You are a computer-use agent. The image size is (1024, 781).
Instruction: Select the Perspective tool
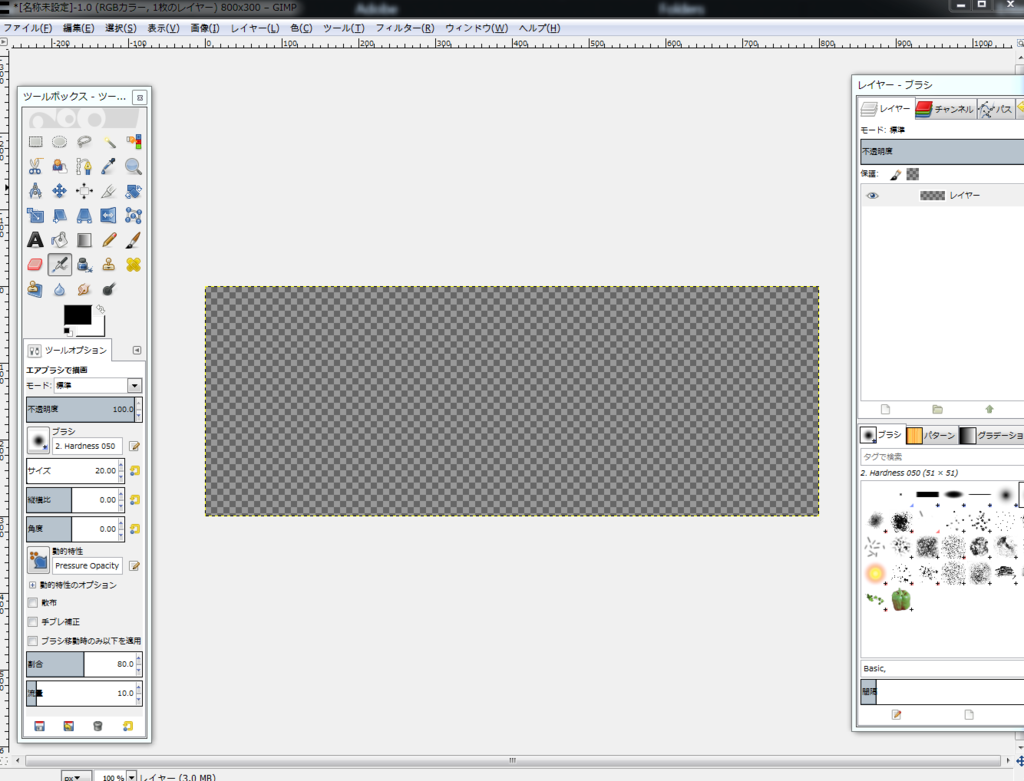click(x=84, y=215)
